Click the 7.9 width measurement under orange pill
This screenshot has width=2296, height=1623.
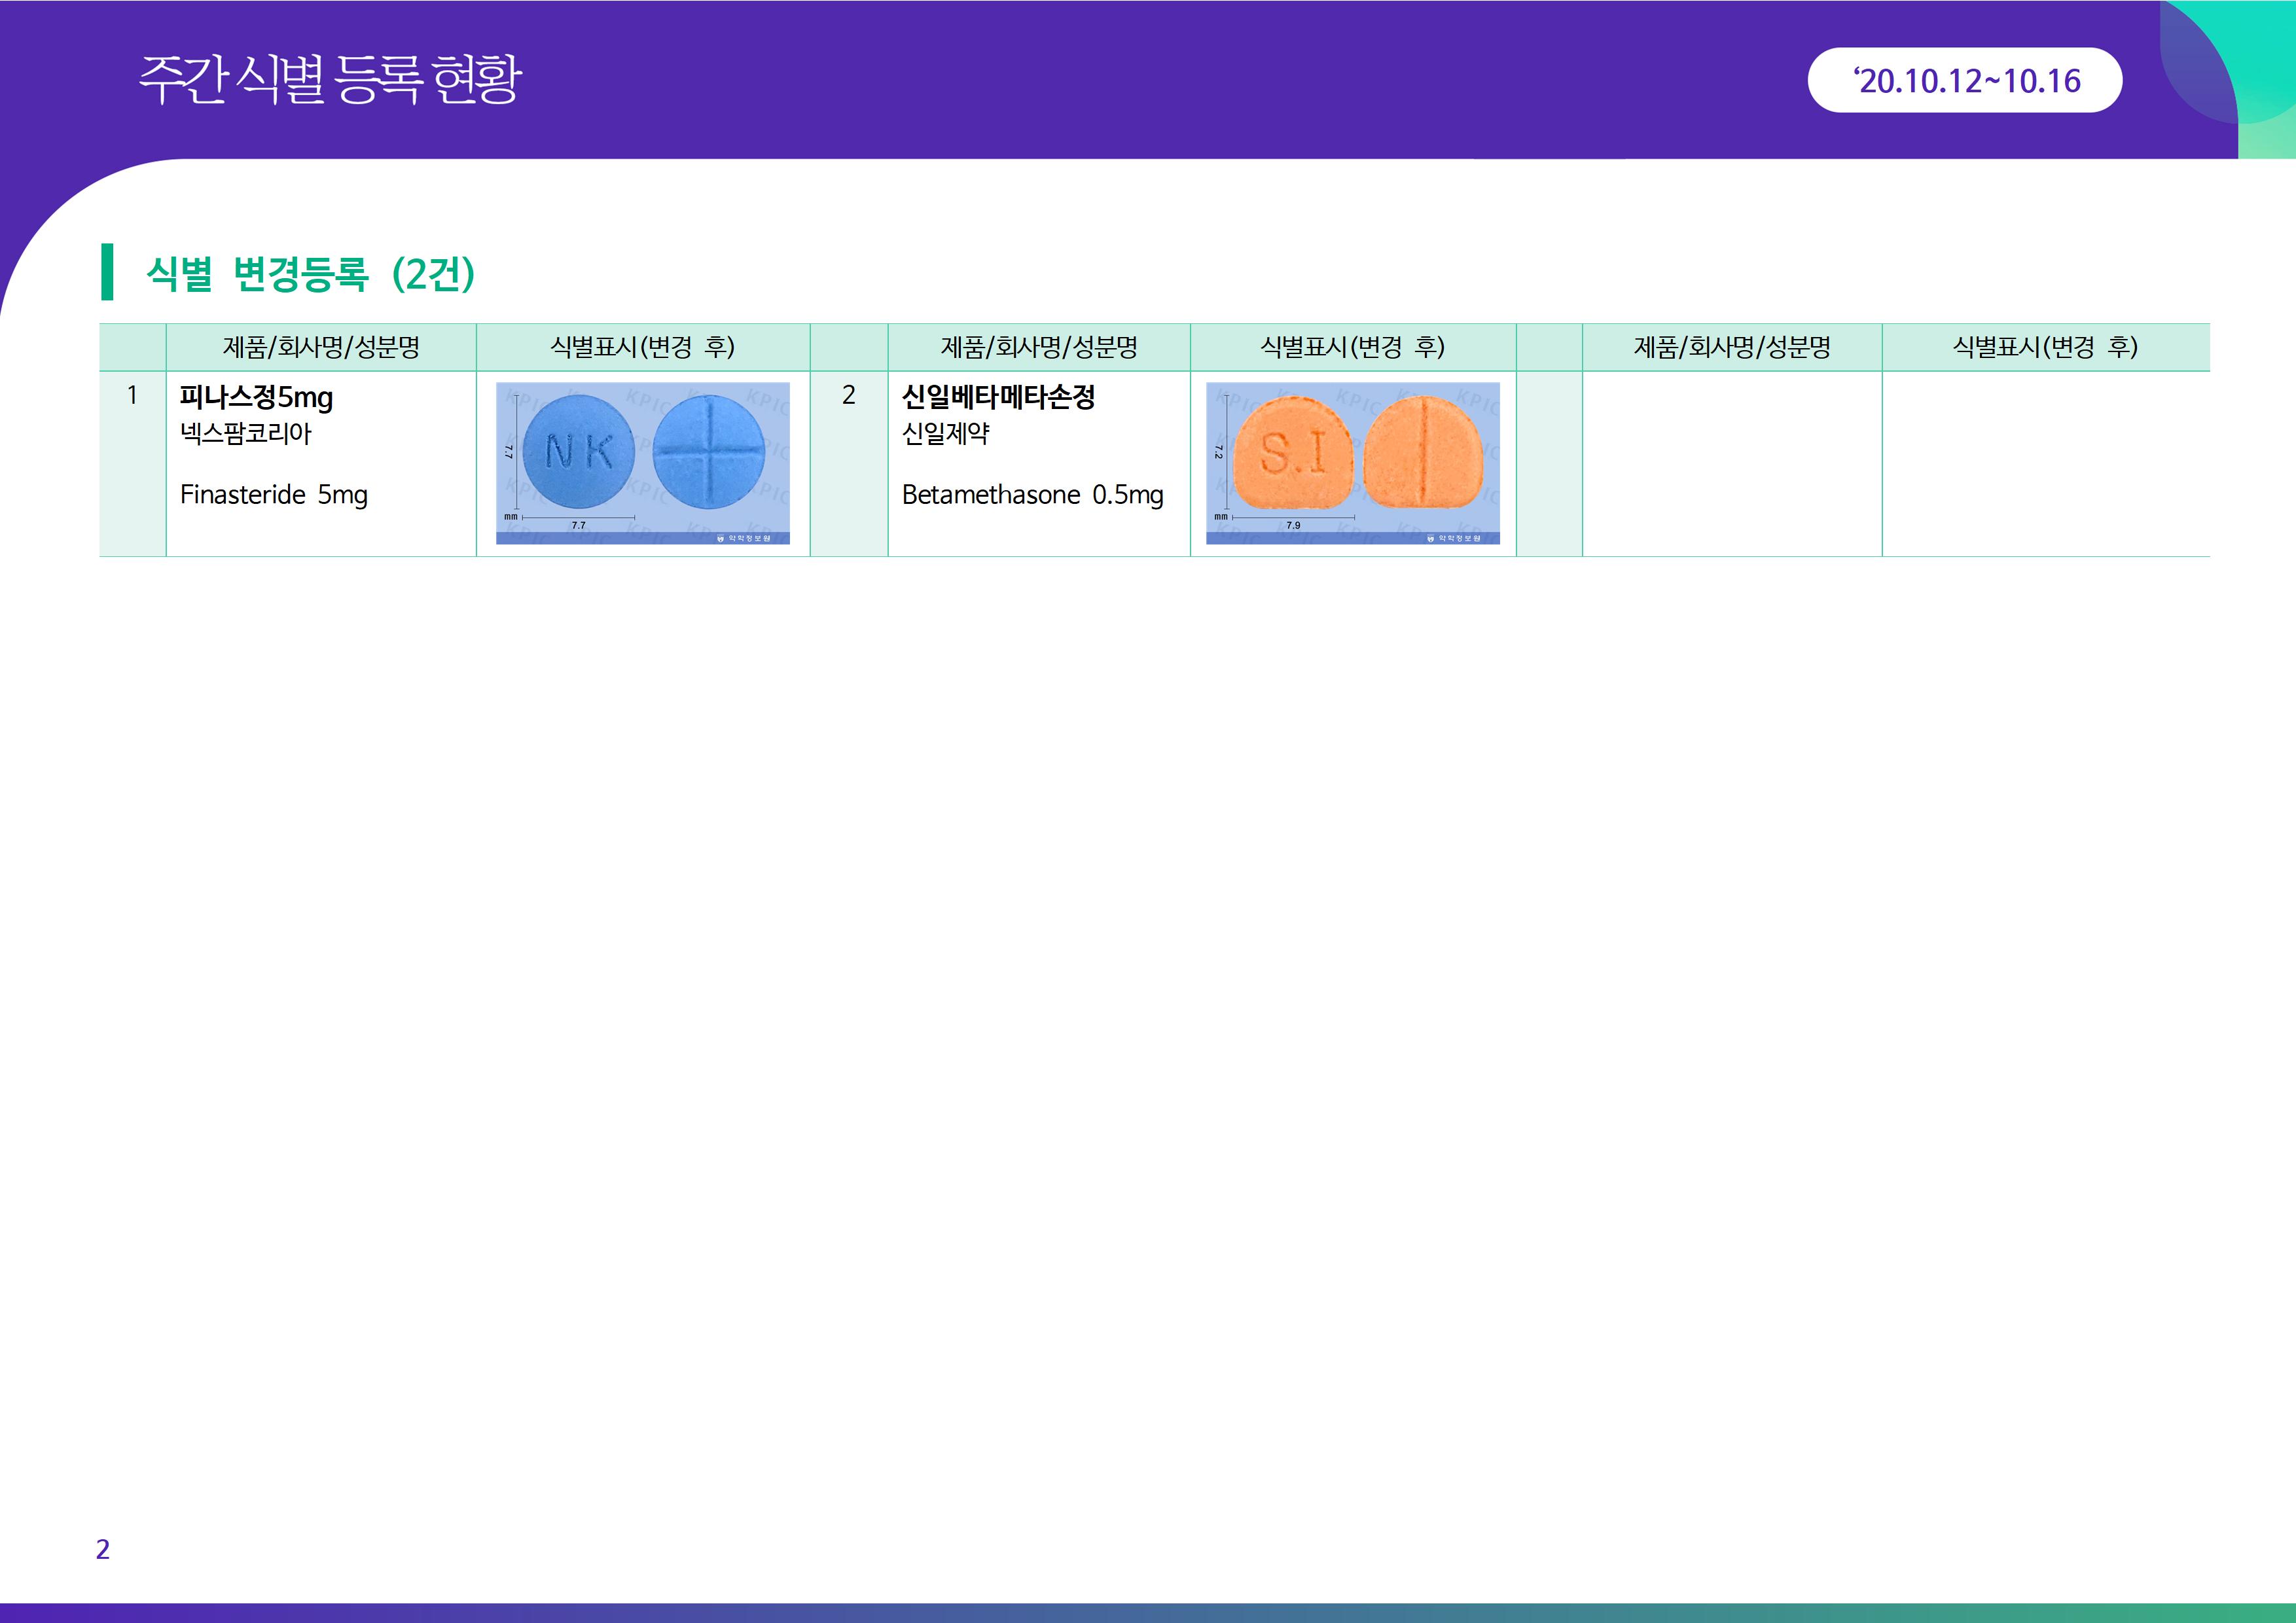1293,525
